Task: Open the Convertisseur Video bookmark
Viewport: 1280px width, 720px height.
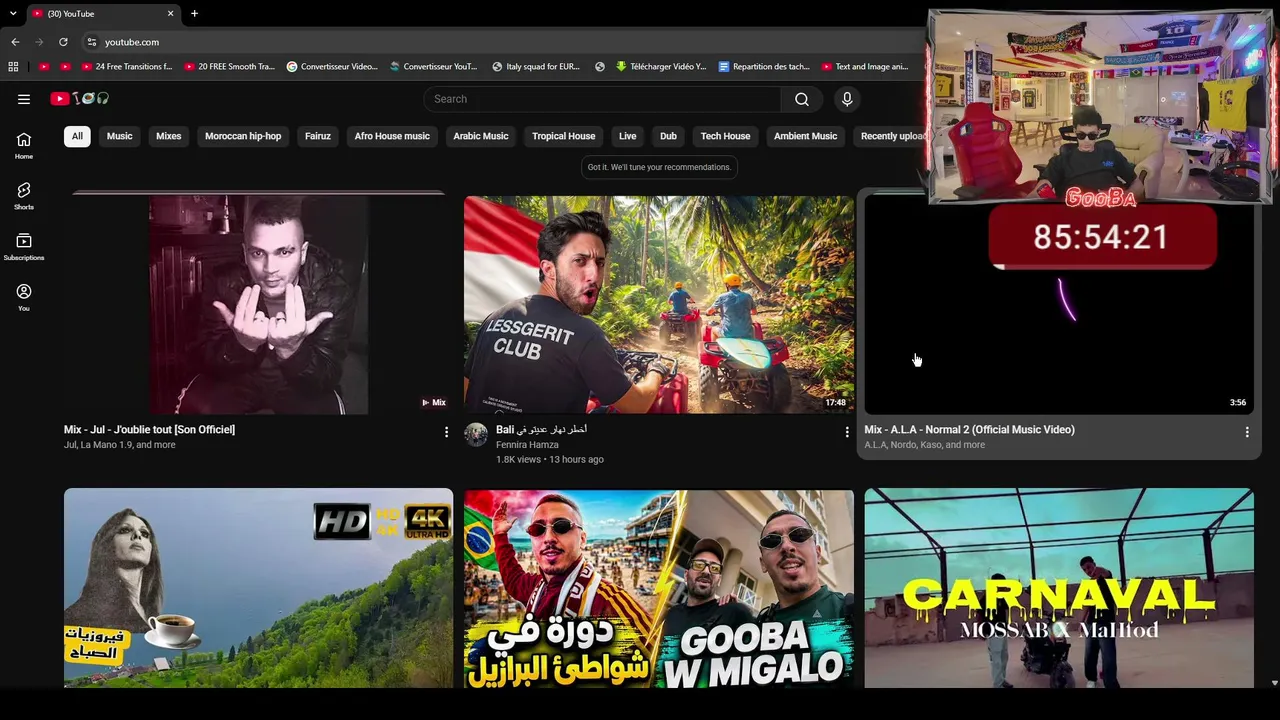Action: (332, 67)
